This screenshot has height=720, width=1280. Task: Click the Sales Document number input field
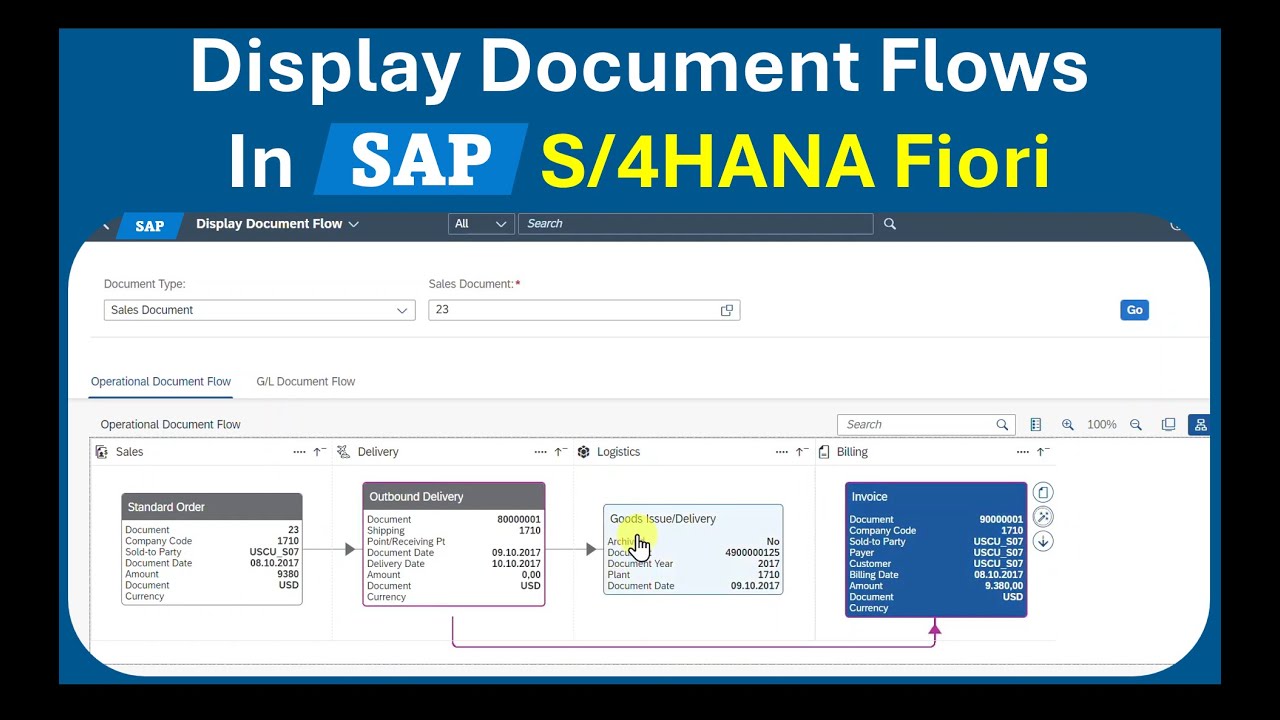(x=584, y=310)
